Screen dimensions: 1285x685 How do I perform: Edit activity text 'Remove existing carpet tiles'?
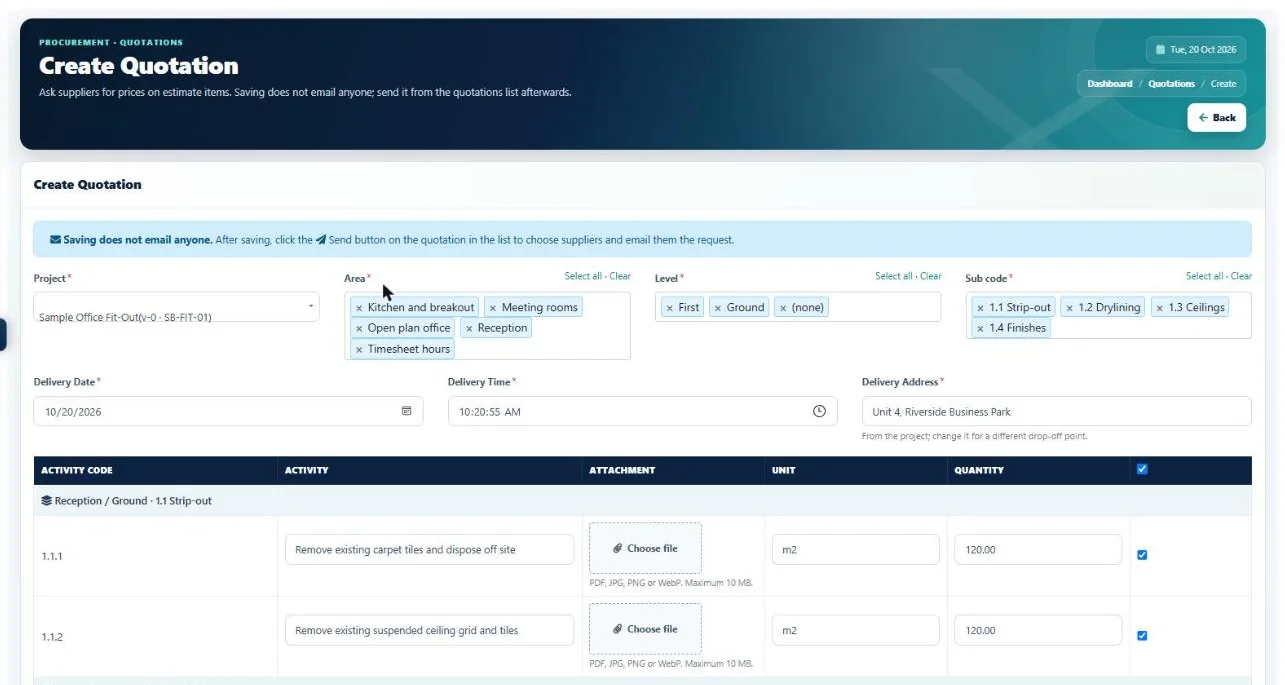[430, 549]
